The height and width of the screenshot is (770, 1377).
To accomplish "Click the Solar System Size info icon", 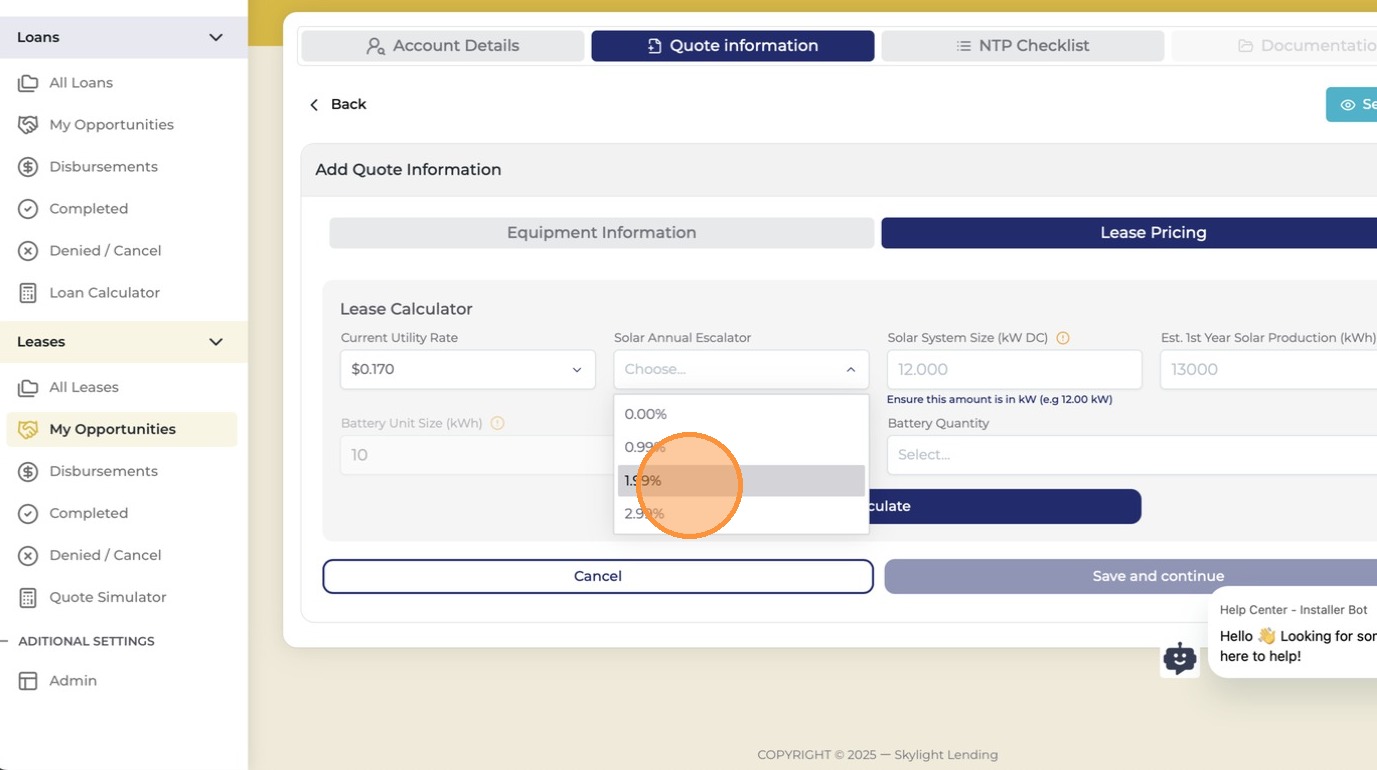I will click(x=1063, y=338).
